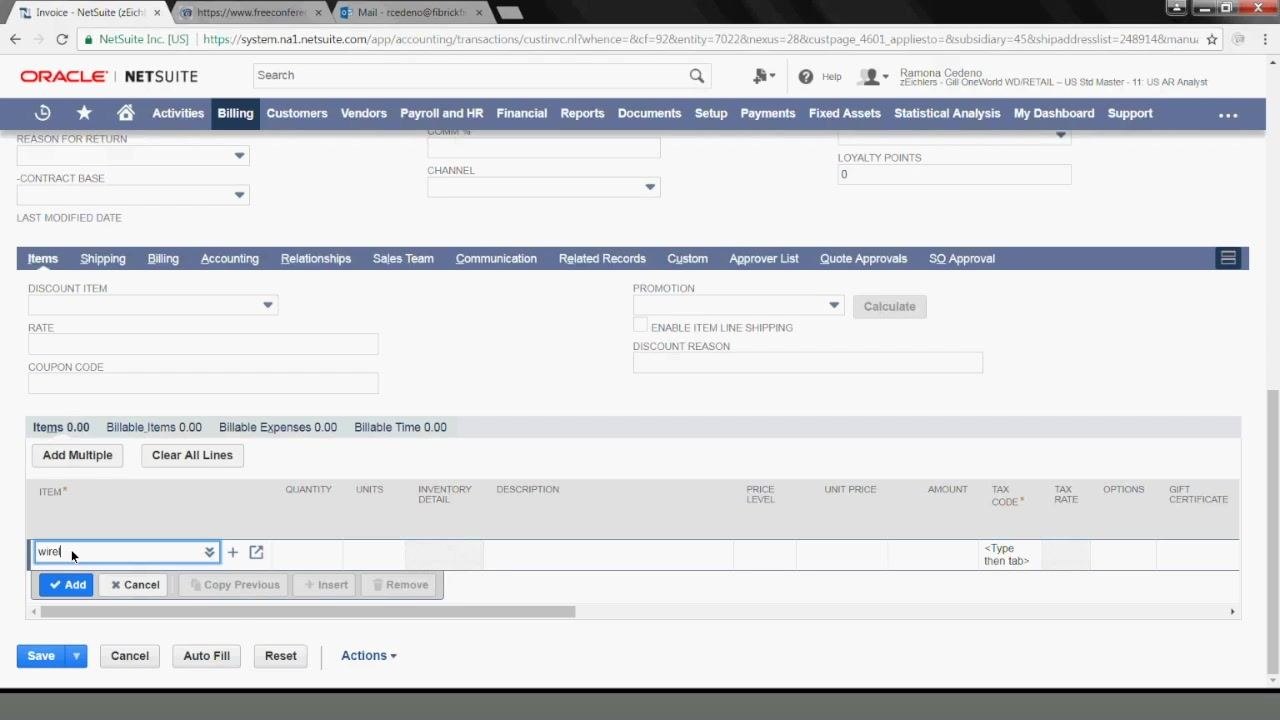Click into the Discount Reason field
Viewport: 1280px width, 720px height.
808,363
